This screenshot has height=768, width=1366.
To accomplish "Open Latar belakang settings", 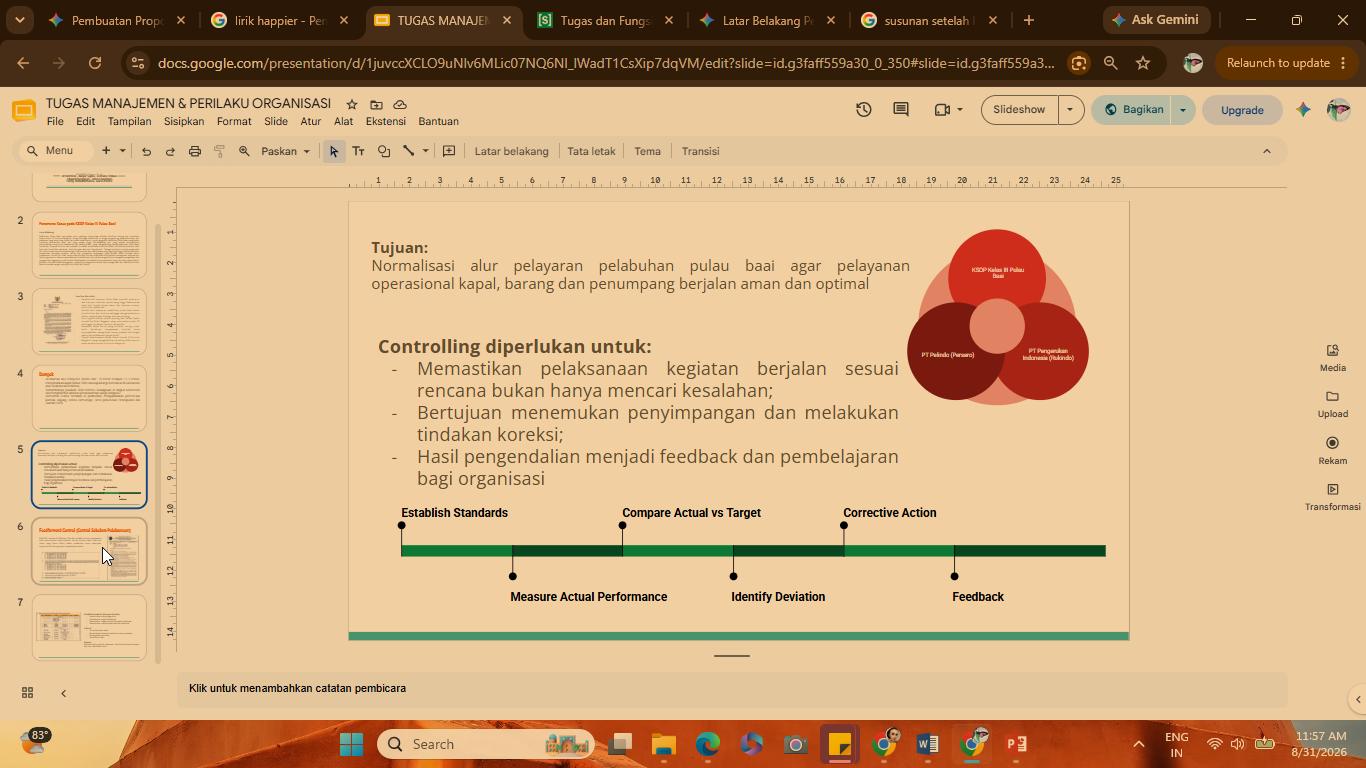I will [511, 151].
